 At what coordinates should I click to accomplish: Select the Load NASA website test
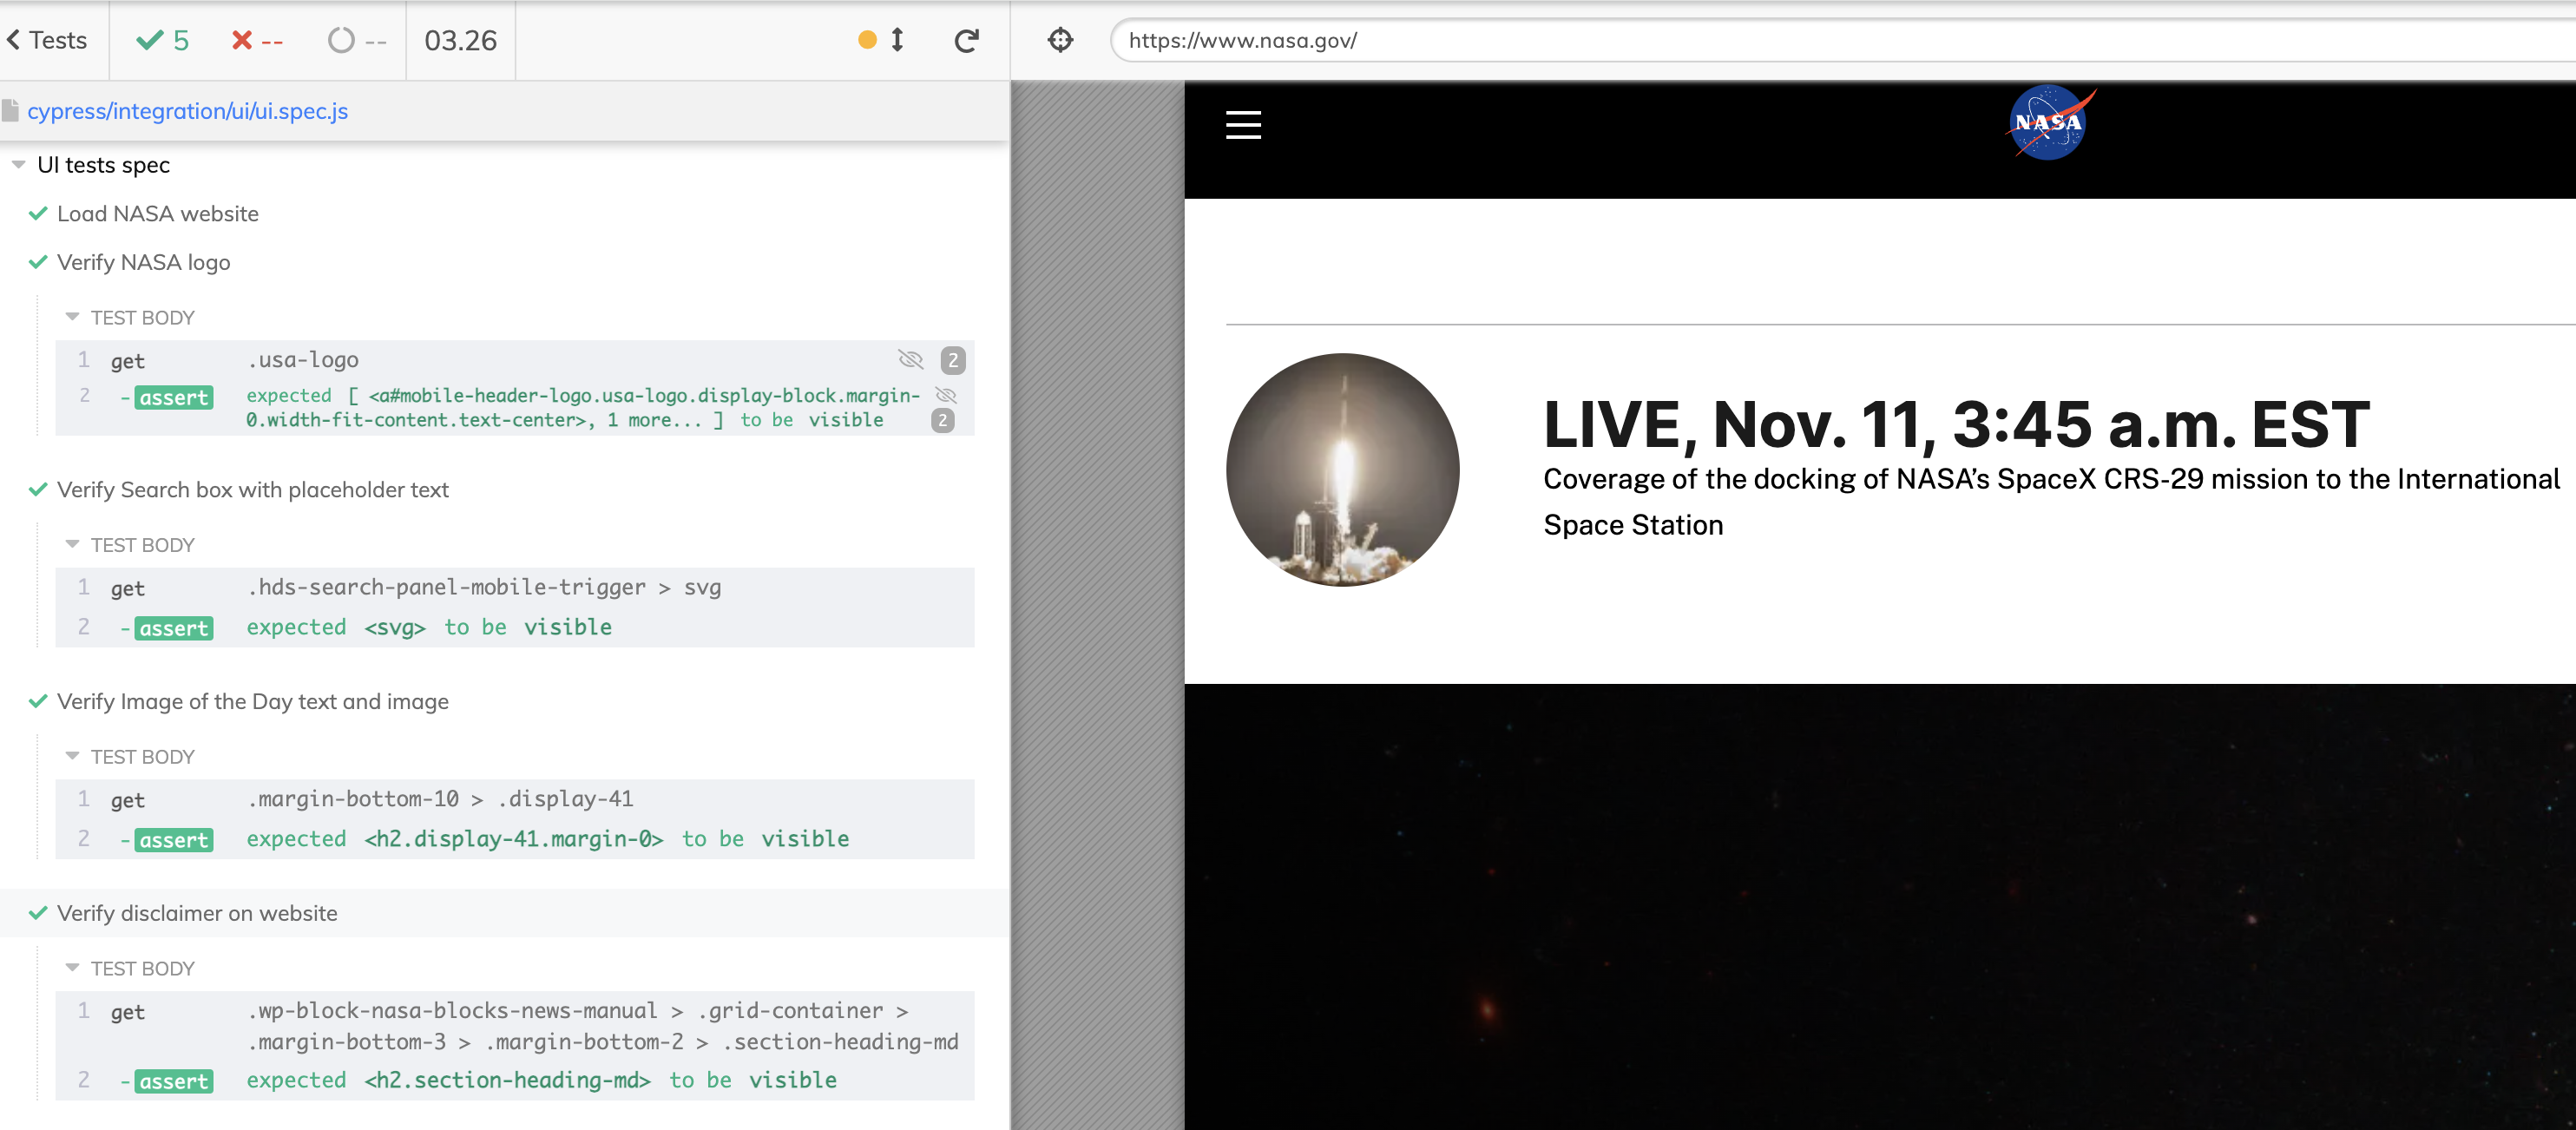tap(157, 214)
